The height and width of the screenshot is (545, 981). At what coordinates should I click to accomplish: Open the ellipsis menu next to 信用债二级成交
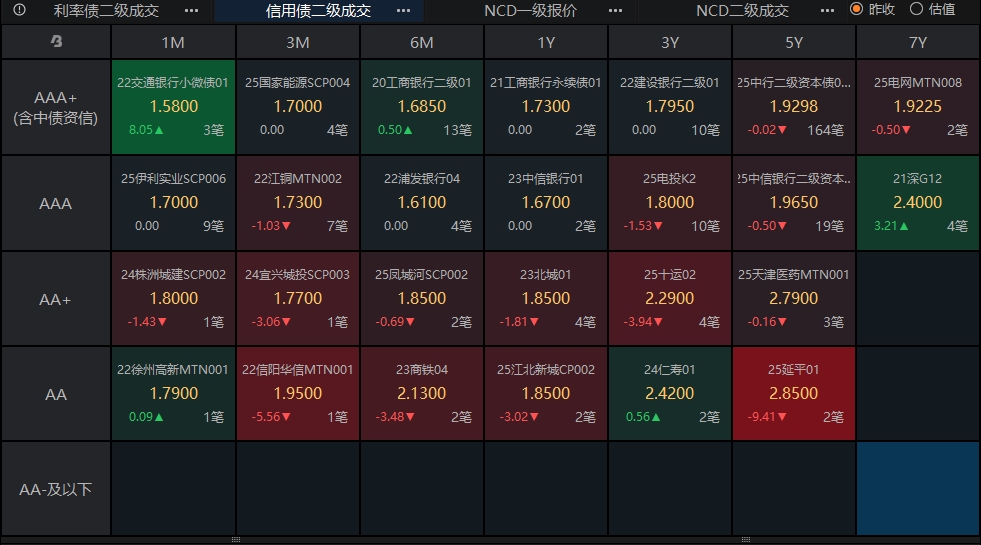tap(404, 11)
